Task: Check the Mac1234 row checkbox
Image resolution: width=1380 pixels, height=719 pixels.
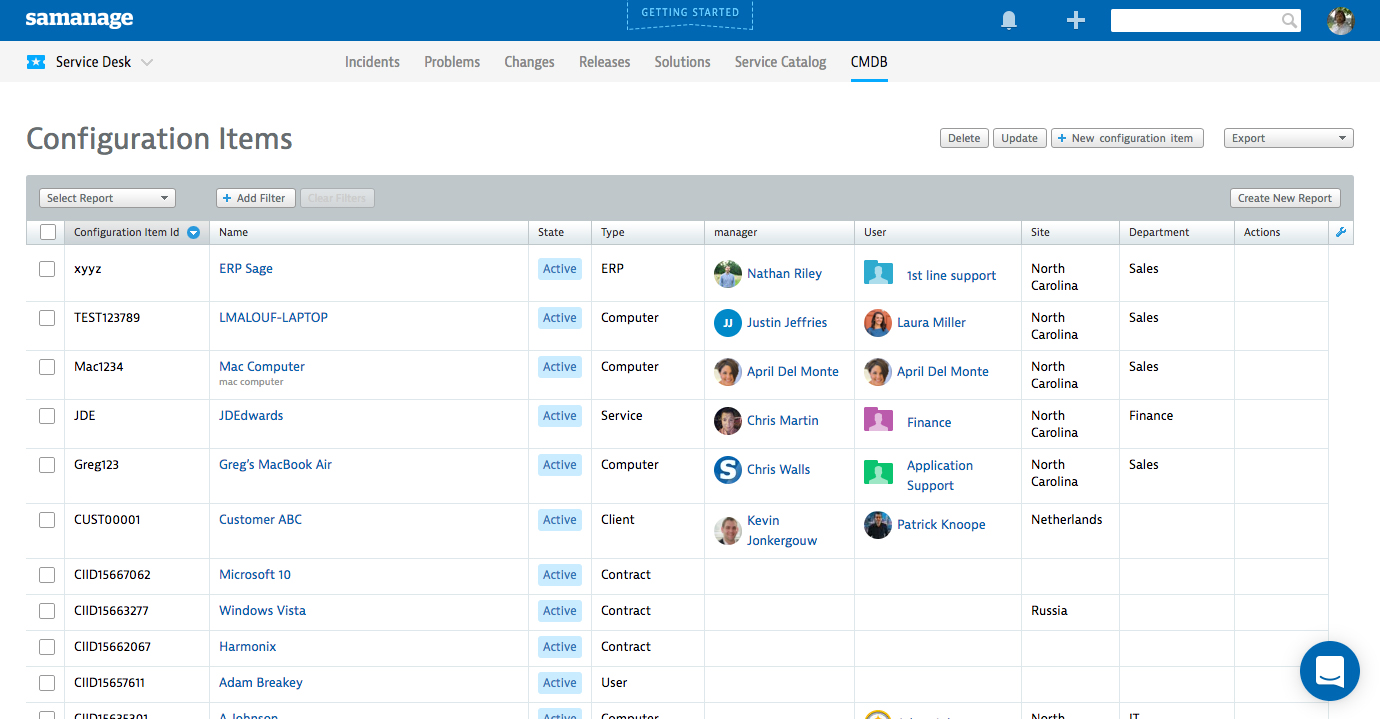Action: (47, 367)
